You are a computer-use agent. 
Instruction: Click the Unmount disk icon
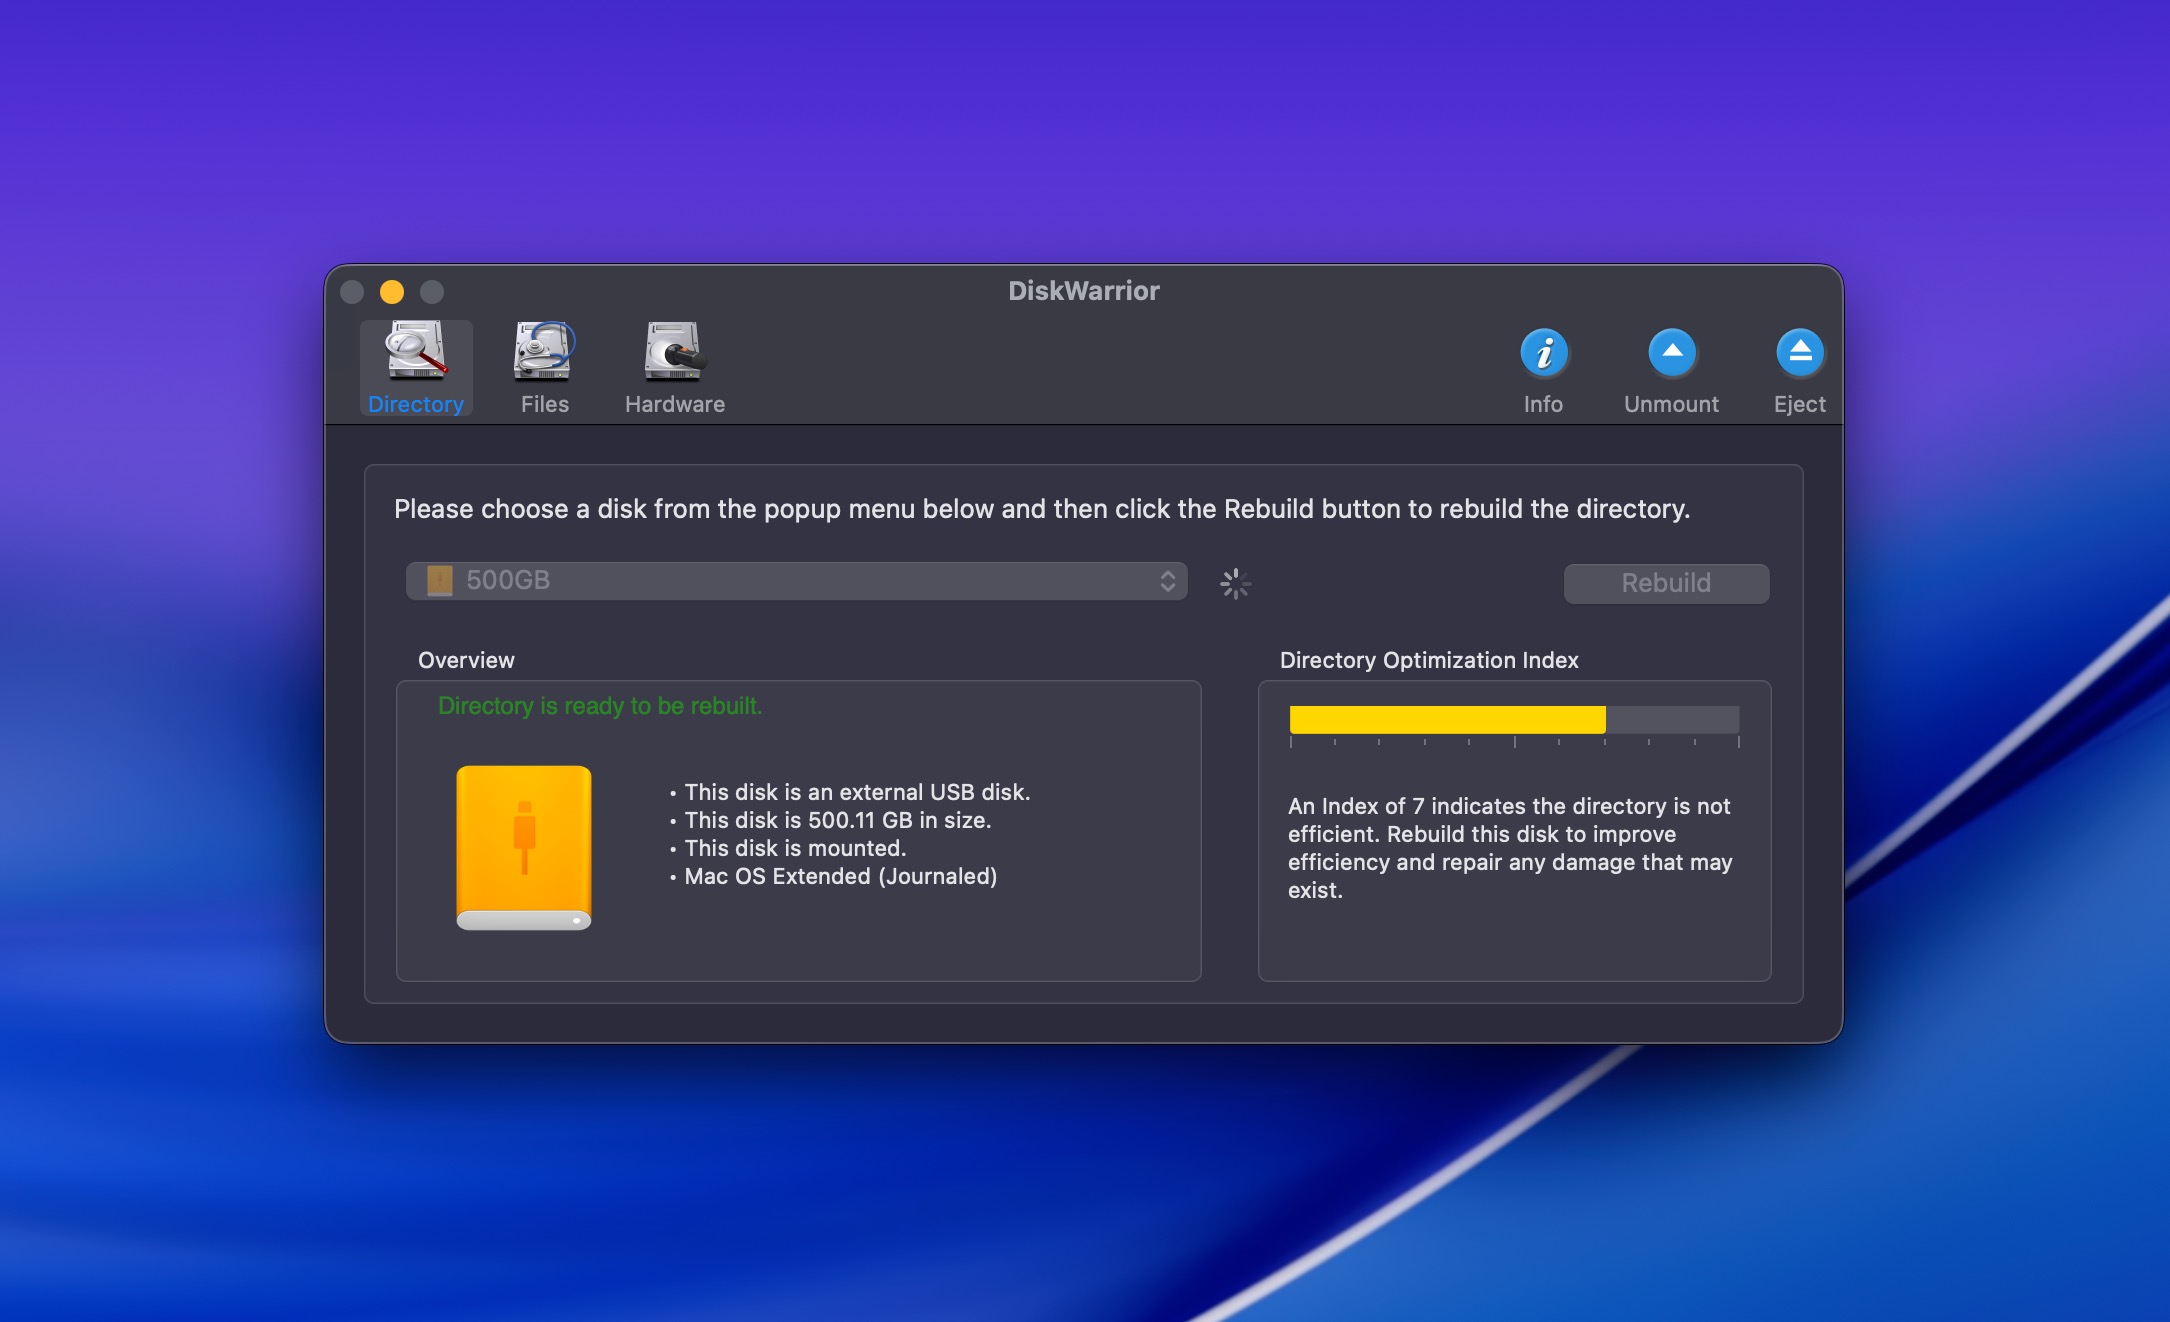tap(1672, 352)
